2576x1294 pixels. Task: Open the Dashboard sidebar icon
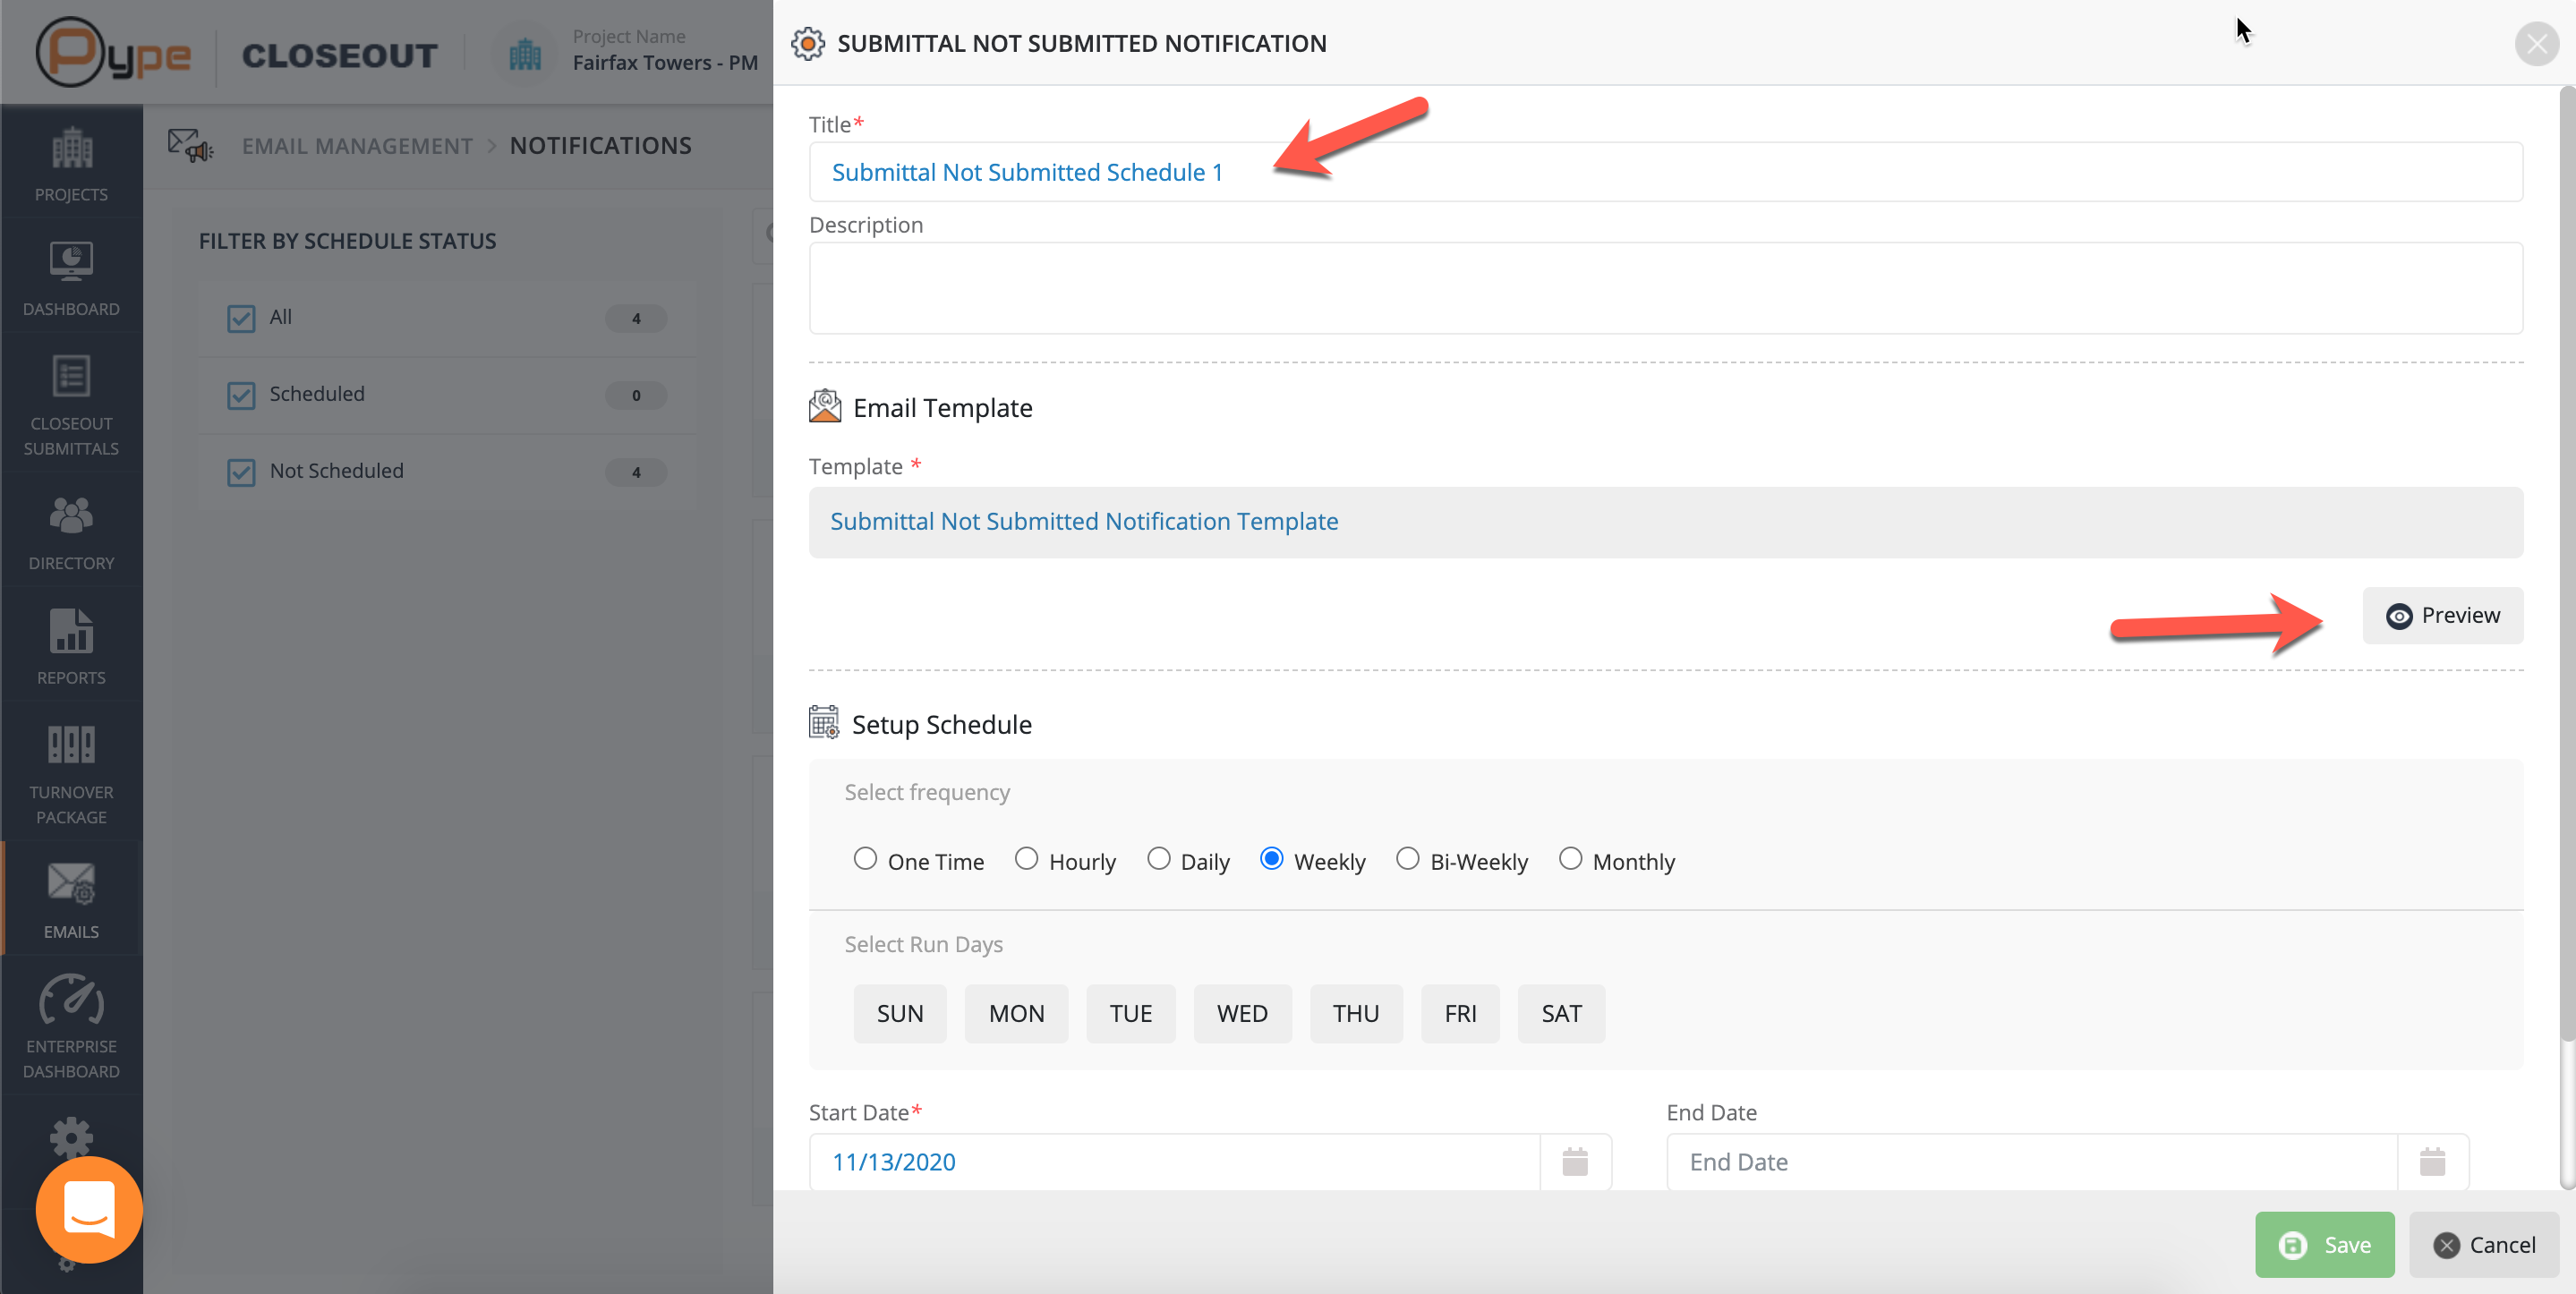point(71,278)
